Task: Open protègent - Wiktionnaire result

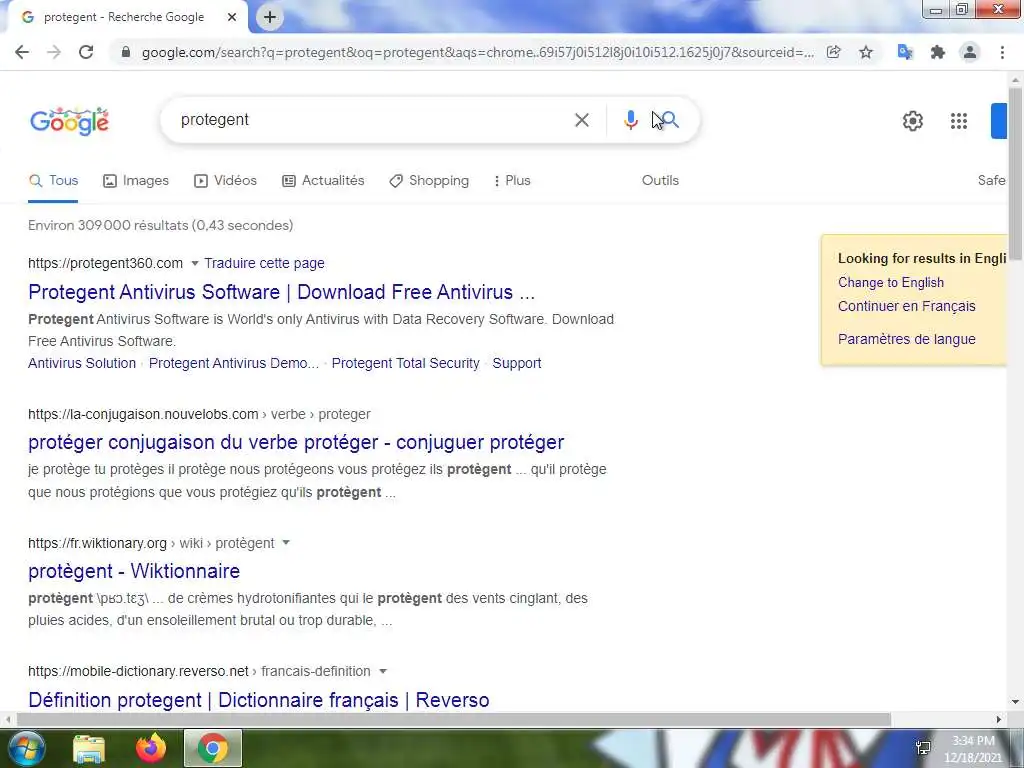Action: pyautogui.click(x=134, y=571)
